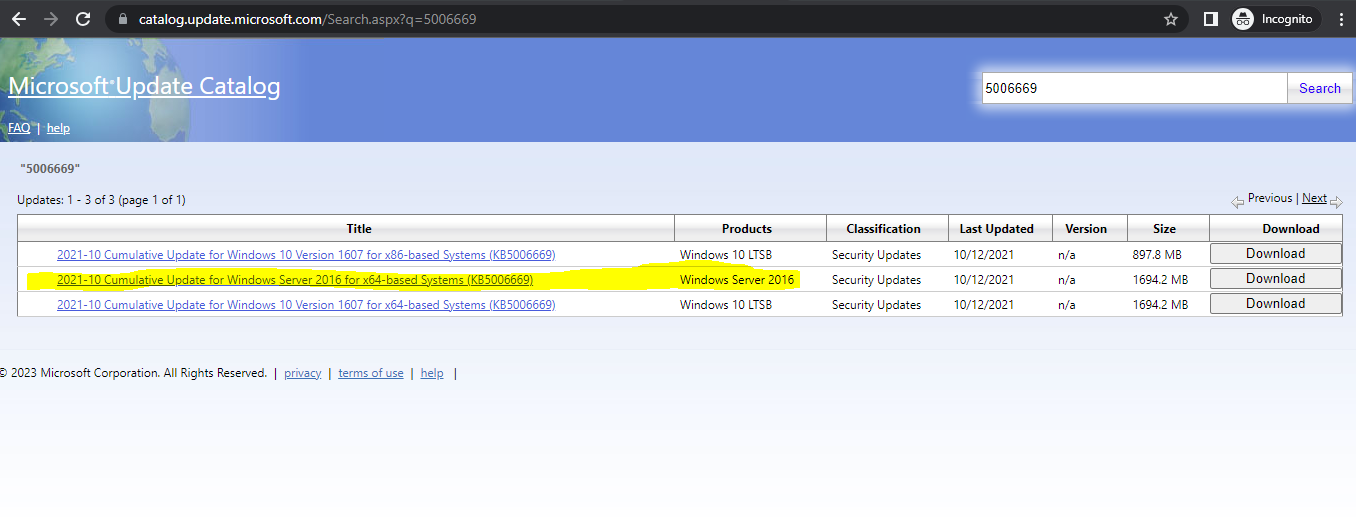Open the FAQ link in header

tap(19, 128)
